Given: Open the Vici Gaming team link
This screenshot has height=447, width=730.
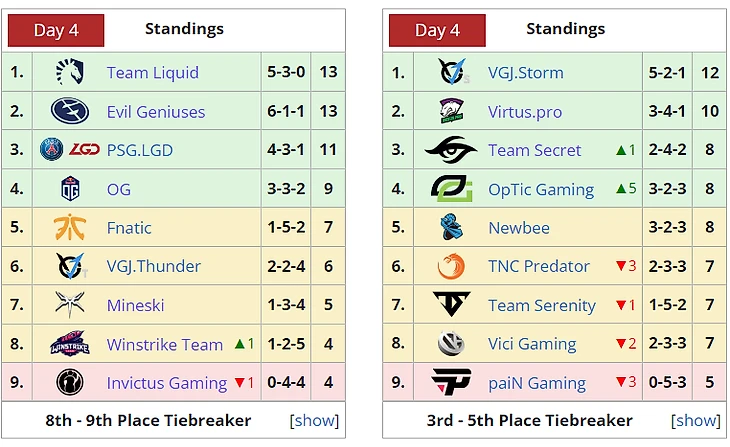Looking at the screenshot, I should coord(532,344).
